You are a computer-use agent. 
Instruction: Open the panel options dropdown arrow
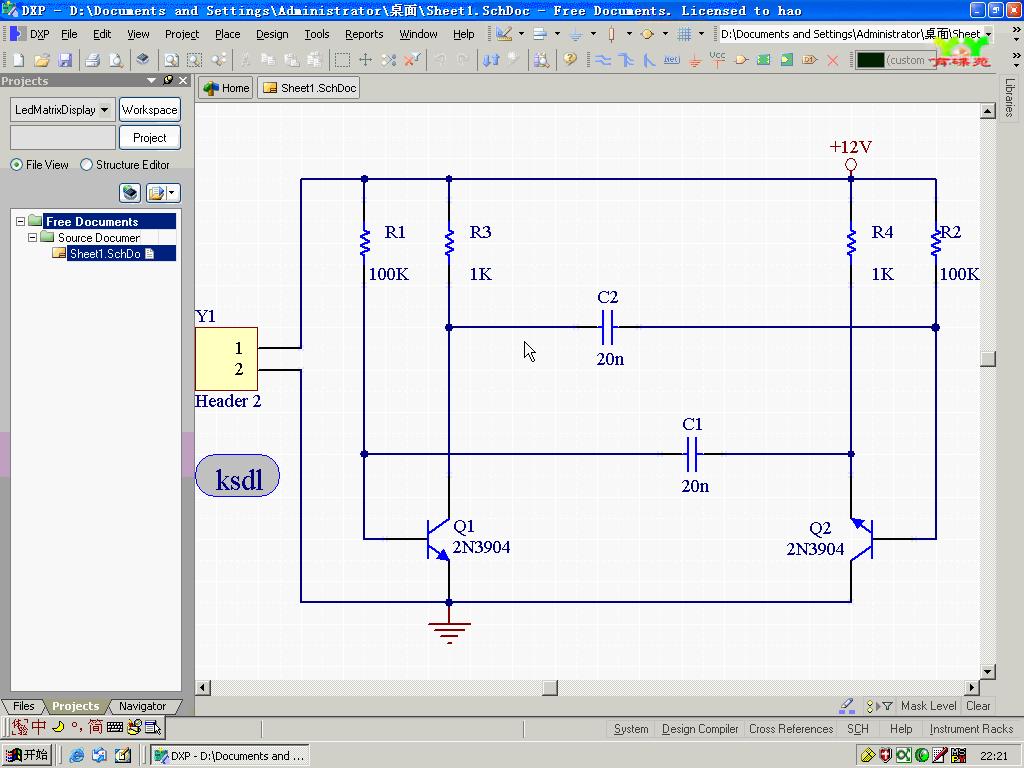point(172,193)
